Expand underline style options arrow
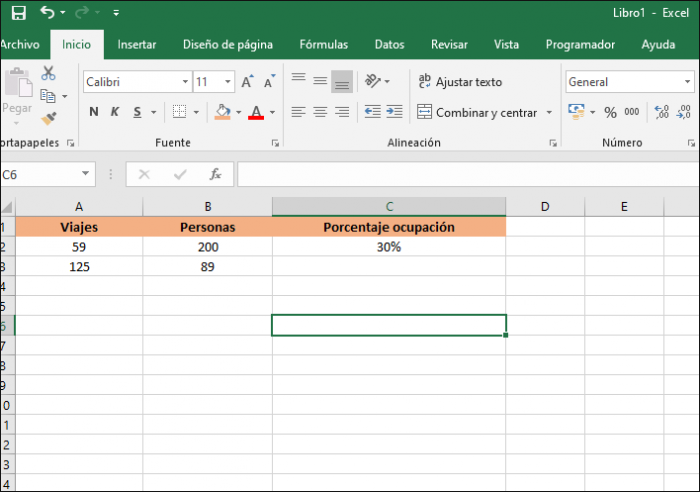 tap(154, 112)
